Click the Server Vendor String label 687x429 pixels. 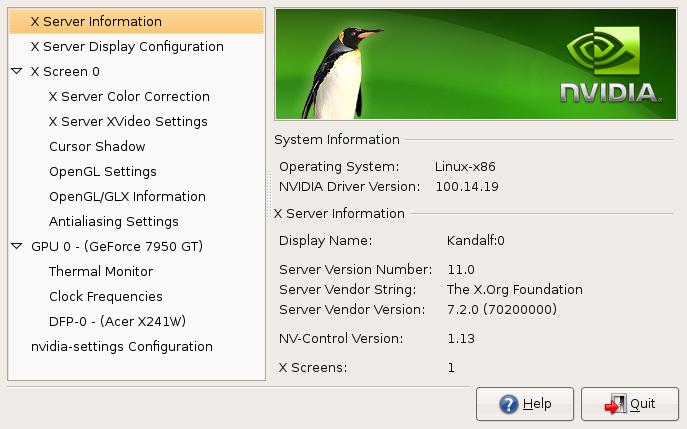click(347, 290)
